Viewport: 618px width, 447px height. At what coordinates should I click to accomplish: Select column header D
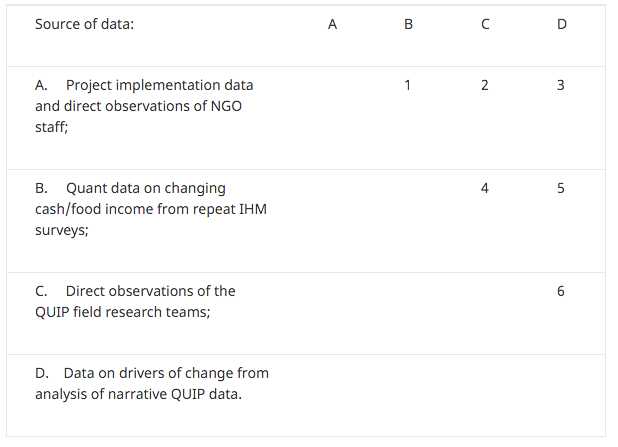point(562,24)
